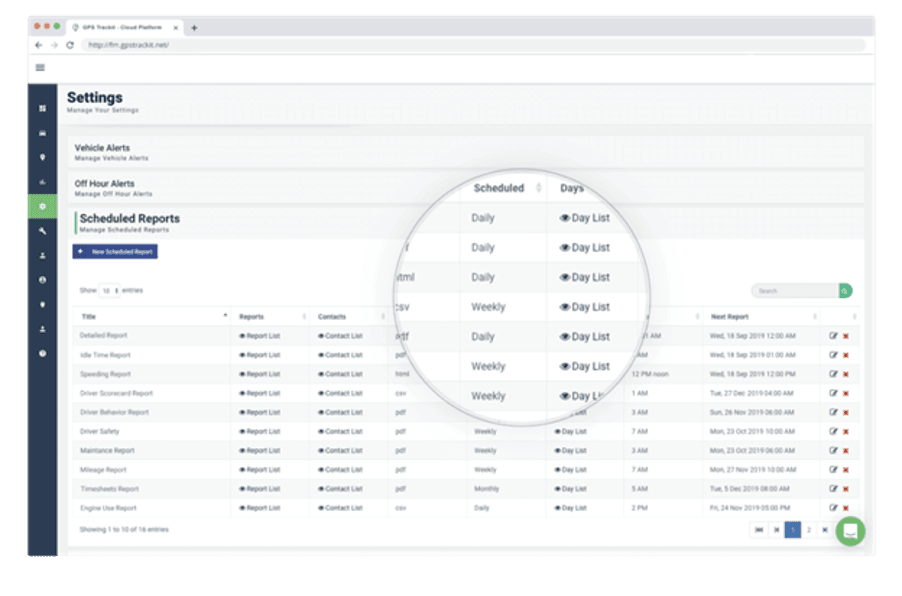The image size is (902, 596).
Task: Click the green search magnifier icon
Action: 845,290
